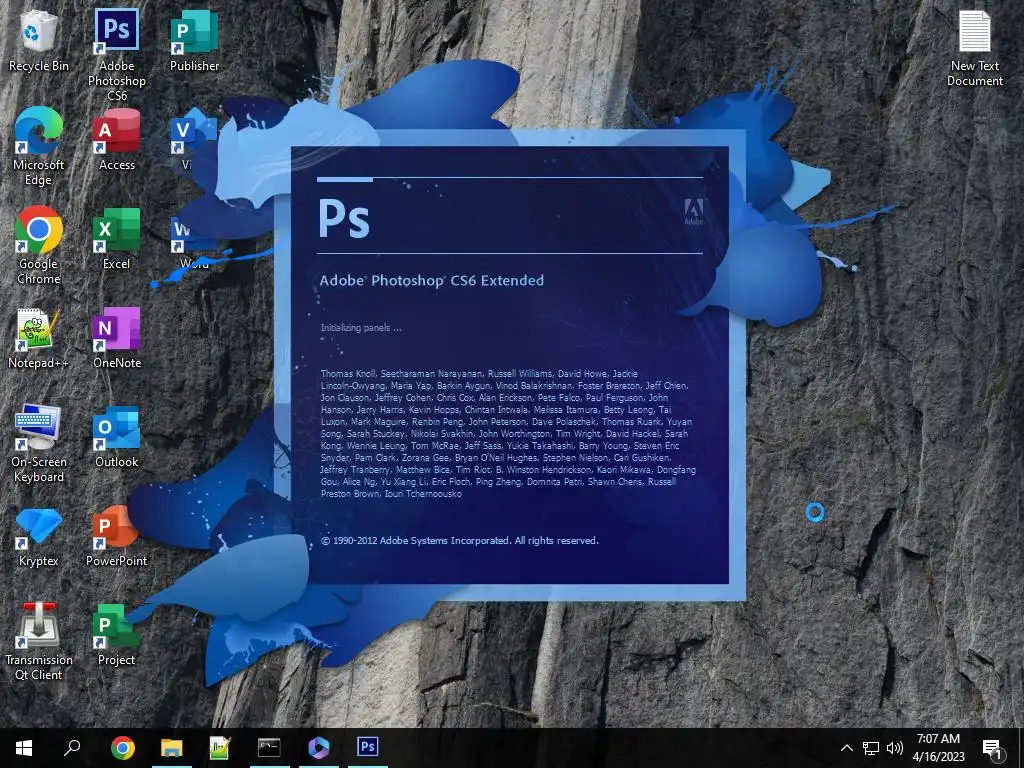Select the Kryptex desktop shortcut
The height and width of the screenshot is (768, 1024).
tap(39, 536)
